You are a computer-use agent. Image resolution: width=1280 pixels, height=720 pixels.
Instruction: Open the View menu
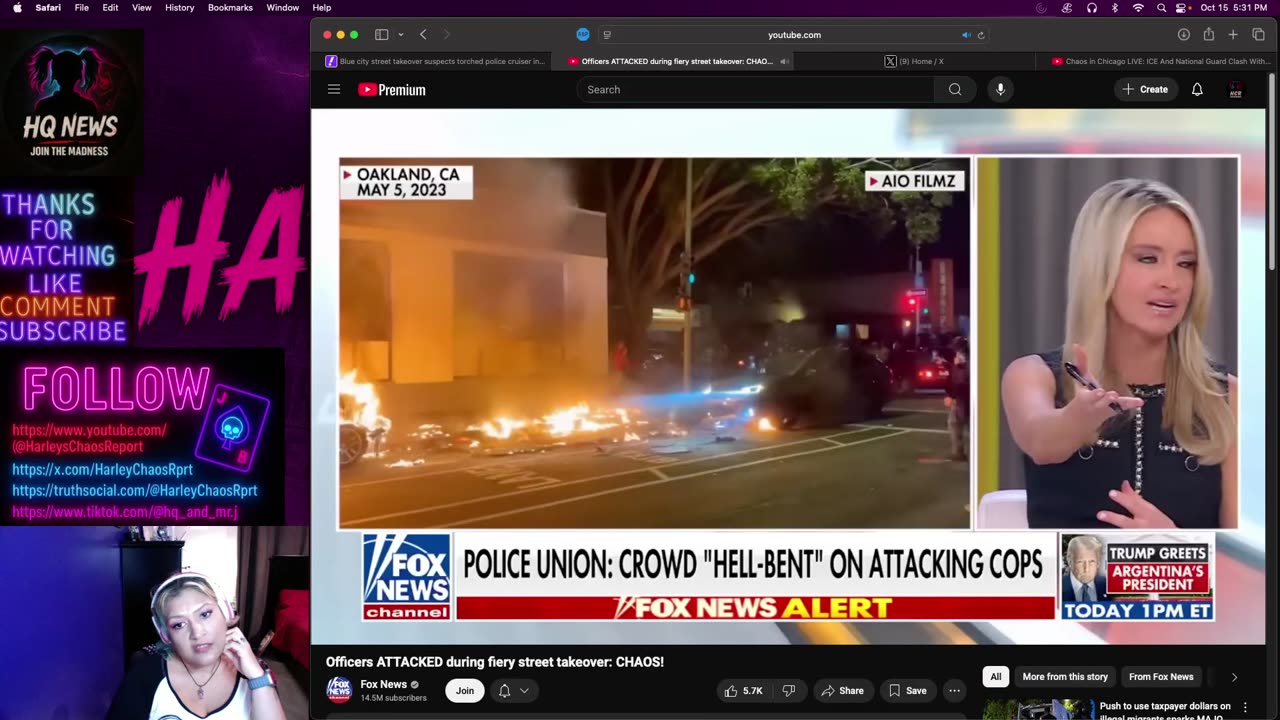pyautogui.click(x=142, y=7)
